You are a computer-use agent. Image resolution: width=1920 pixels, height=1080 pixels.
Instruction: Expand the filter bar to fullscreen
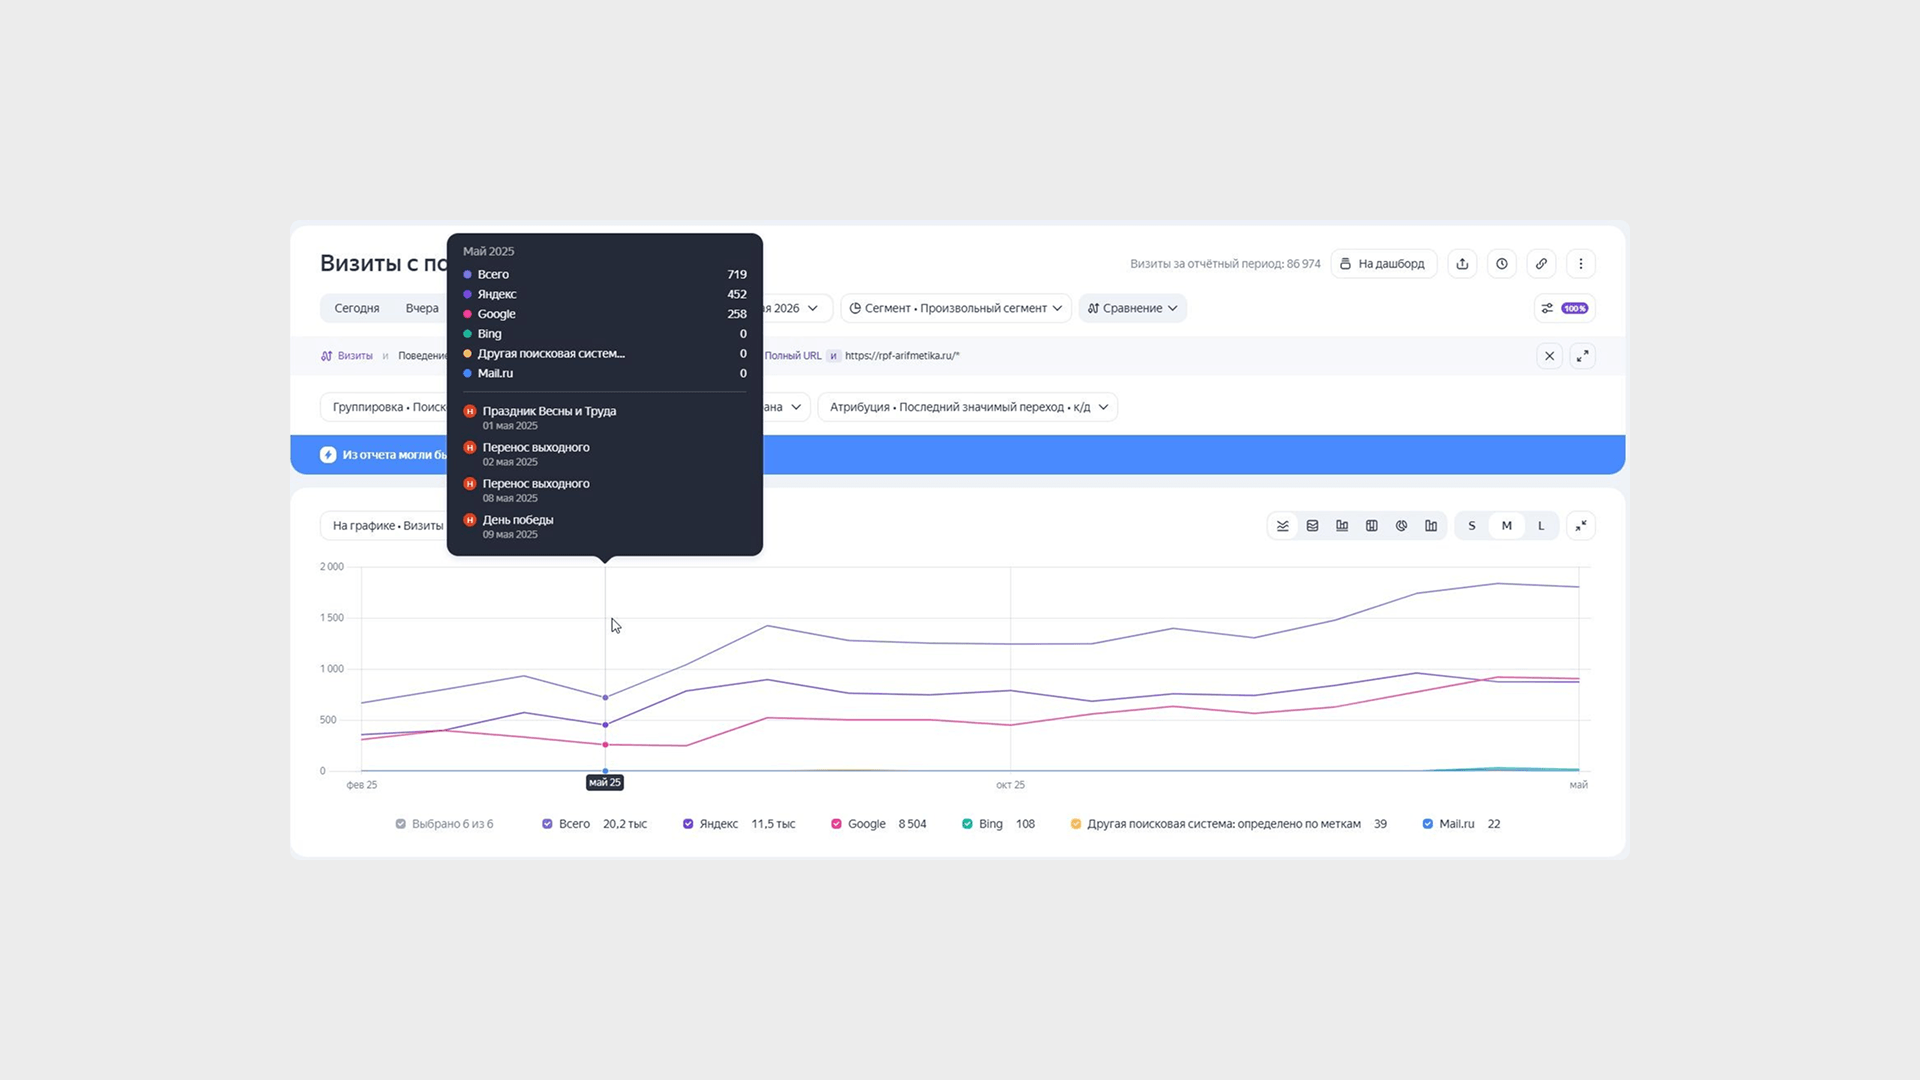pyautogui.click(x=1582, y=356)
